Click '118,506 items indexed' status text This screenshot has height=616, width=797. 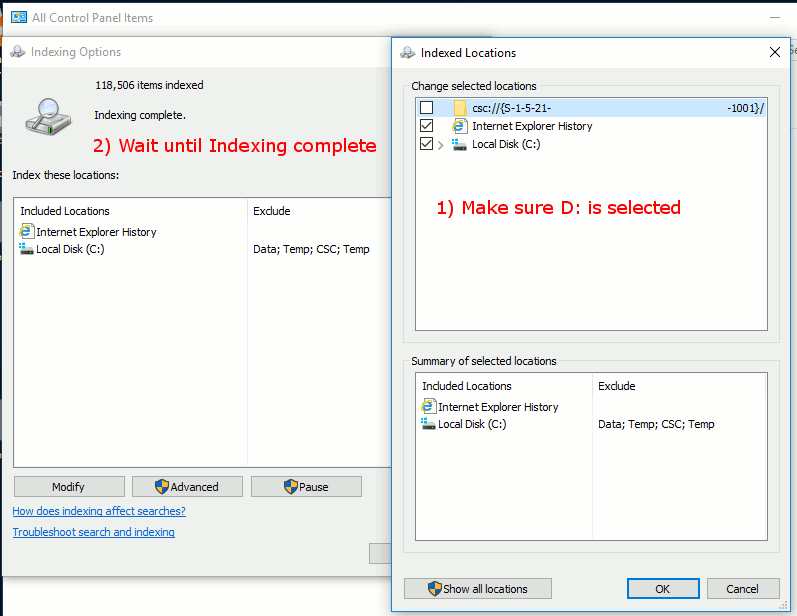[149, 85]
